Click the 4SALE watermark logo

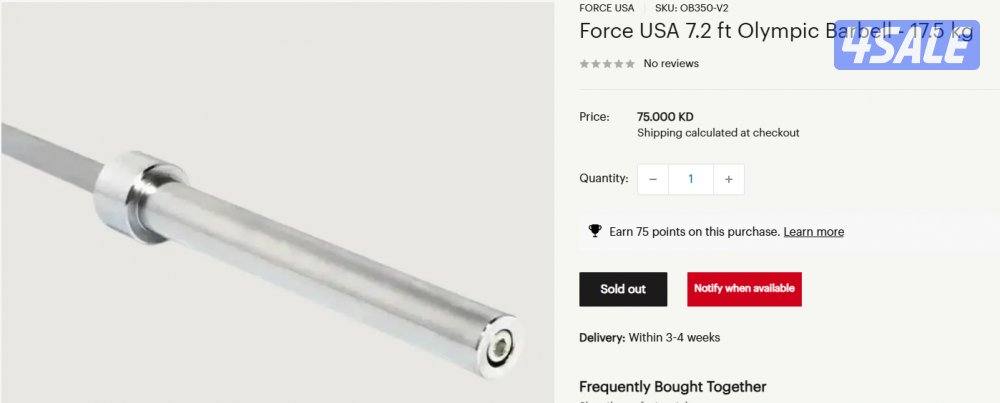[906, 45]
